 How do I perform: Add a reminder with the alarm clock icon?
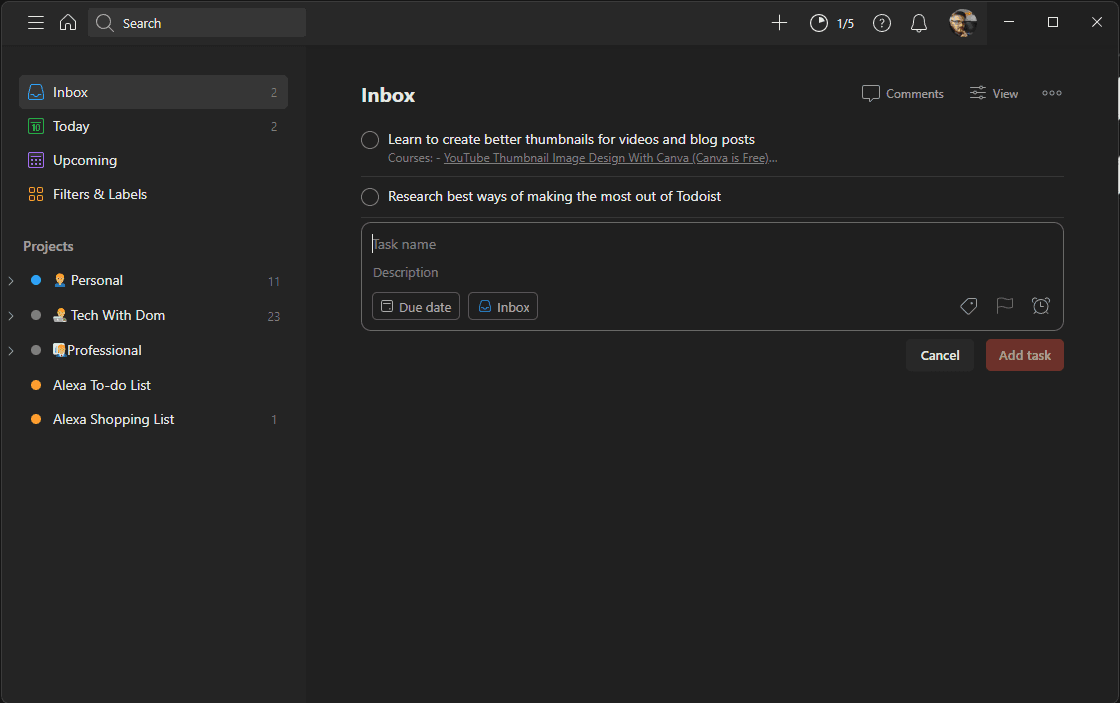(1041, 306)
